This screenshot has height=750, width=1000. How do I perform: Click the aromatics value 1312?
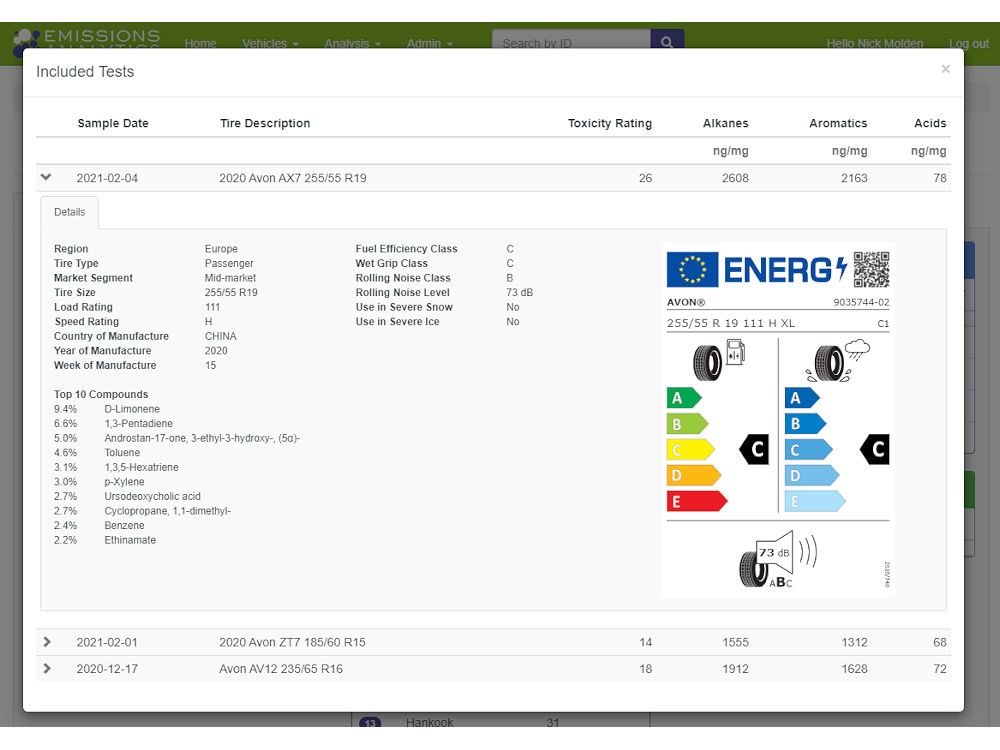click(854, 642)
